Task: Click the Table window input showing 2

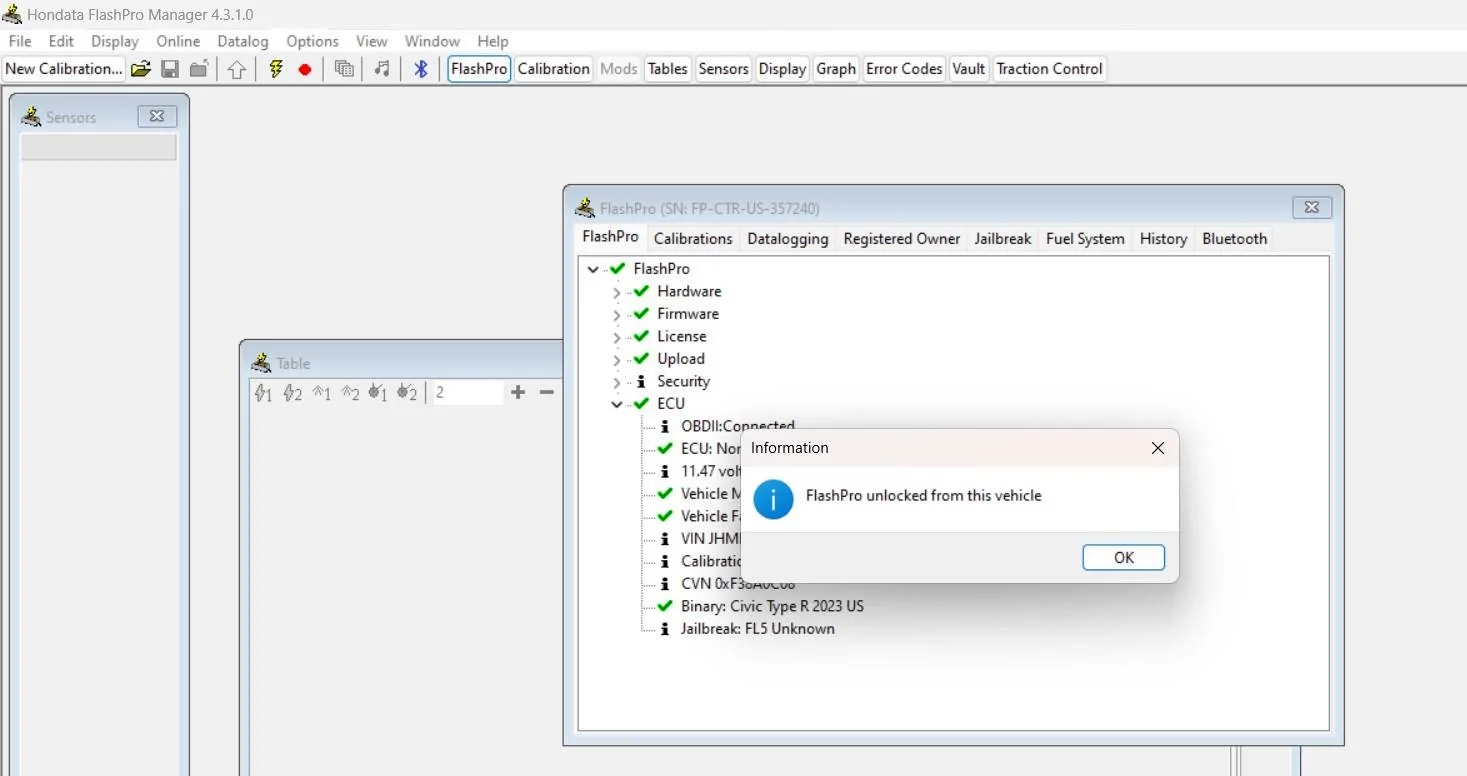Action: pos(467,393)
